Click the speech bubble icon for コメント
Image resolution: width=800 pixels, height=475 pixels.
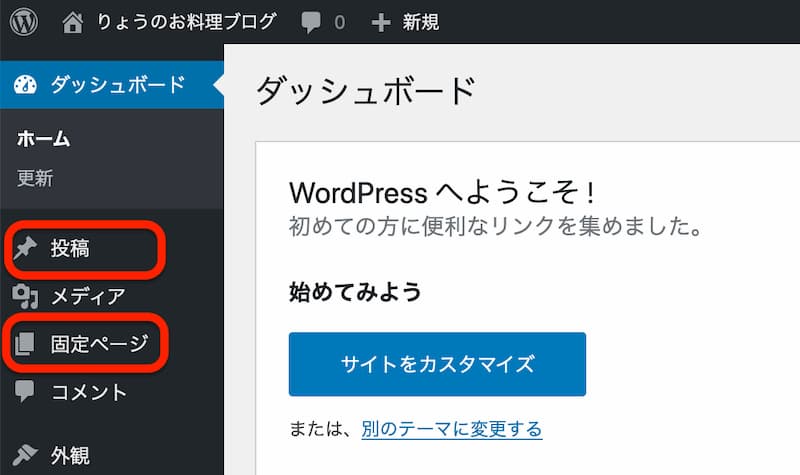(24, 392)
